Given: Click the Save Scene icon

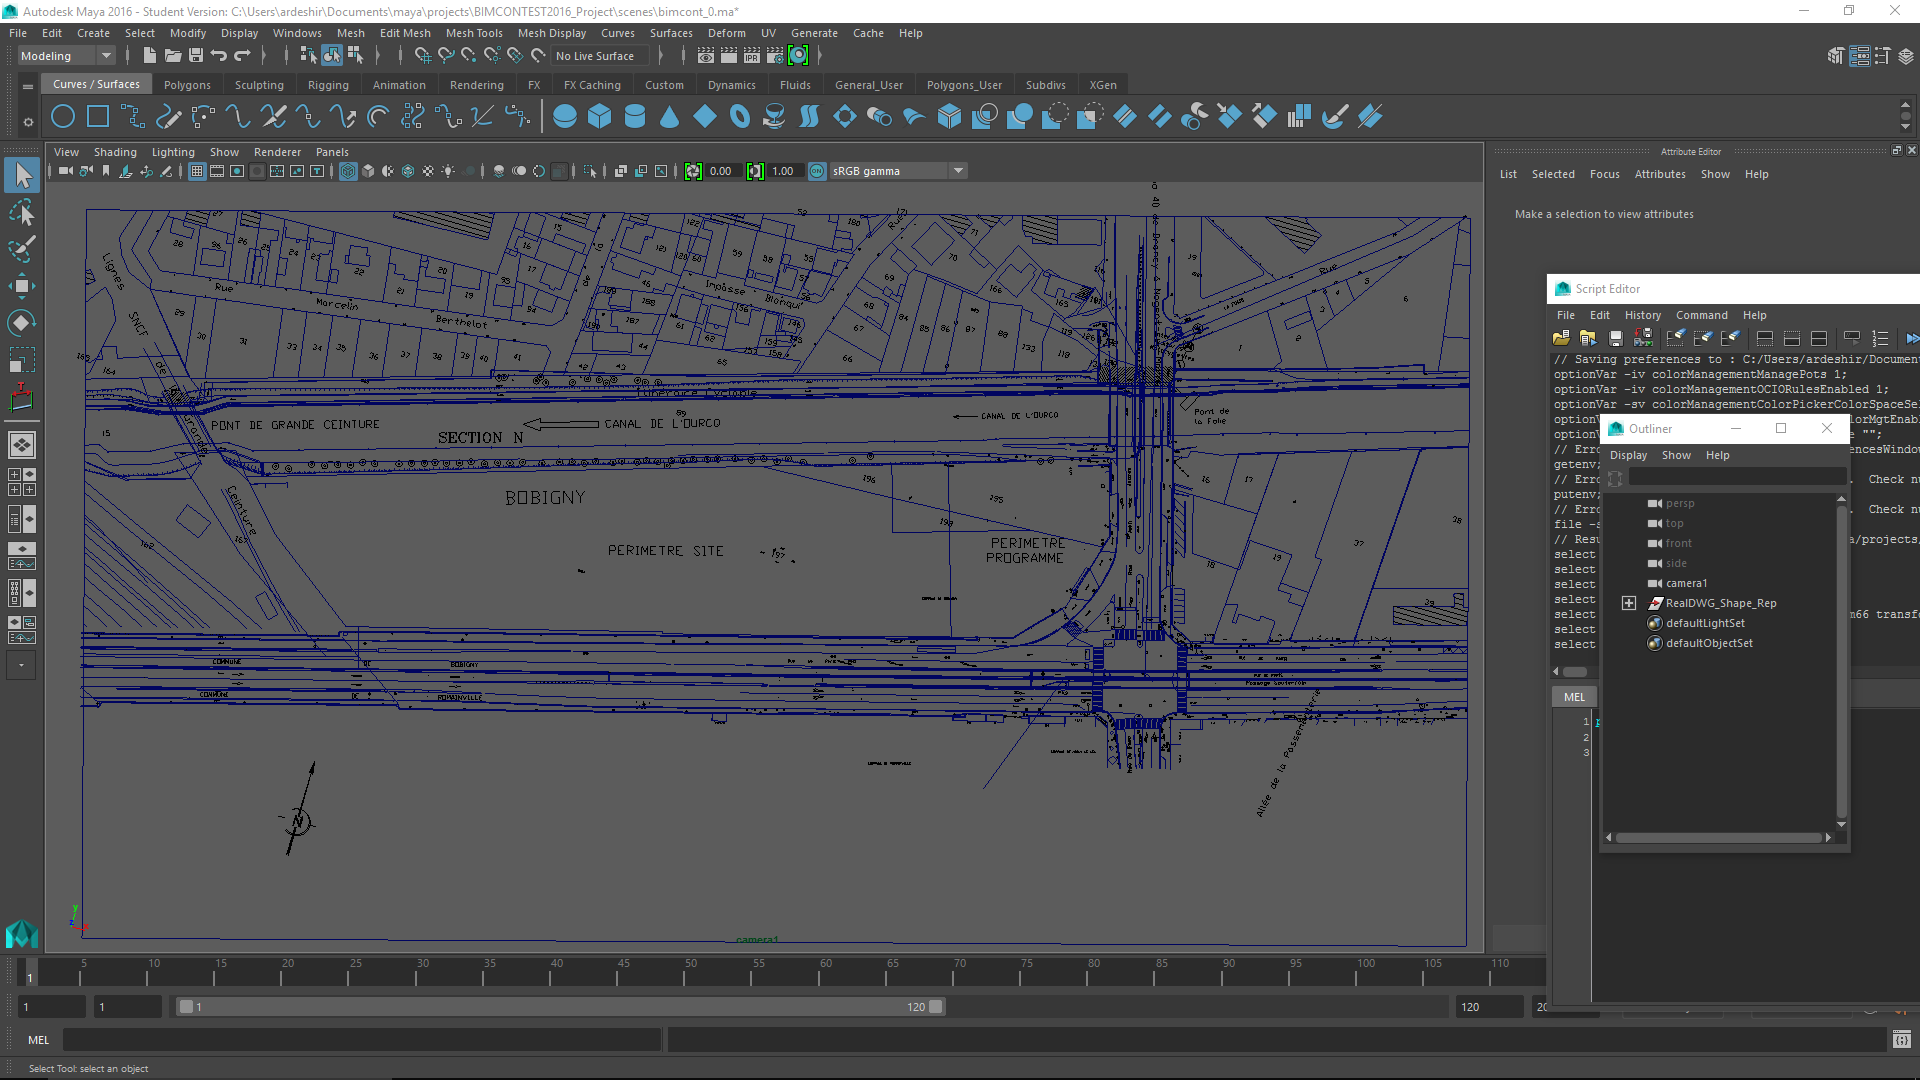Looking at the screenshot, I should pyautogui.click(x=196, y=56).
